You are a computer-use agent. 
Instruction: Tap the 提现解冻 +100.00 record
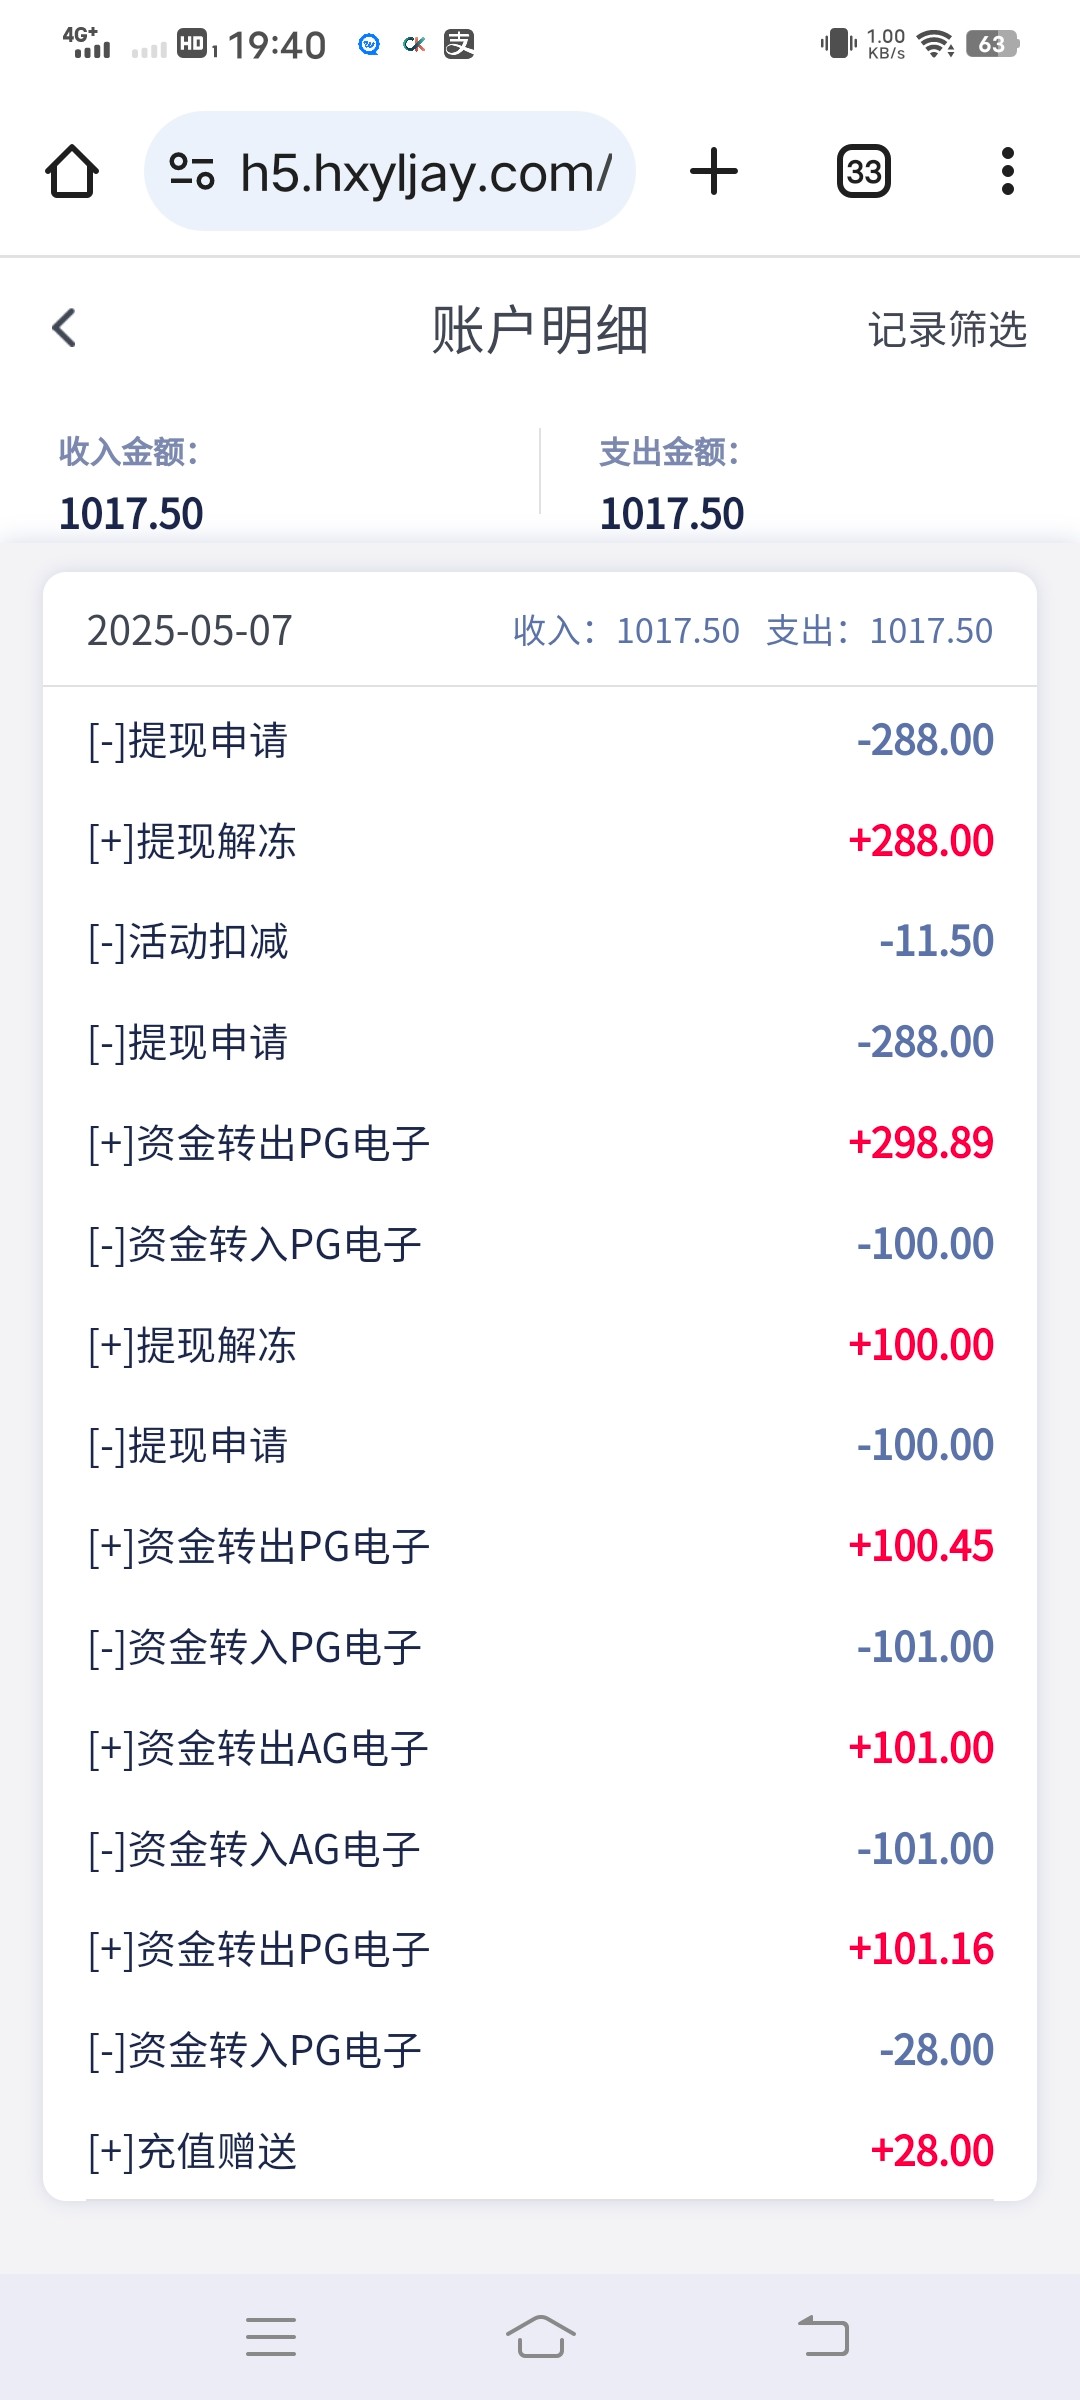540,1345
